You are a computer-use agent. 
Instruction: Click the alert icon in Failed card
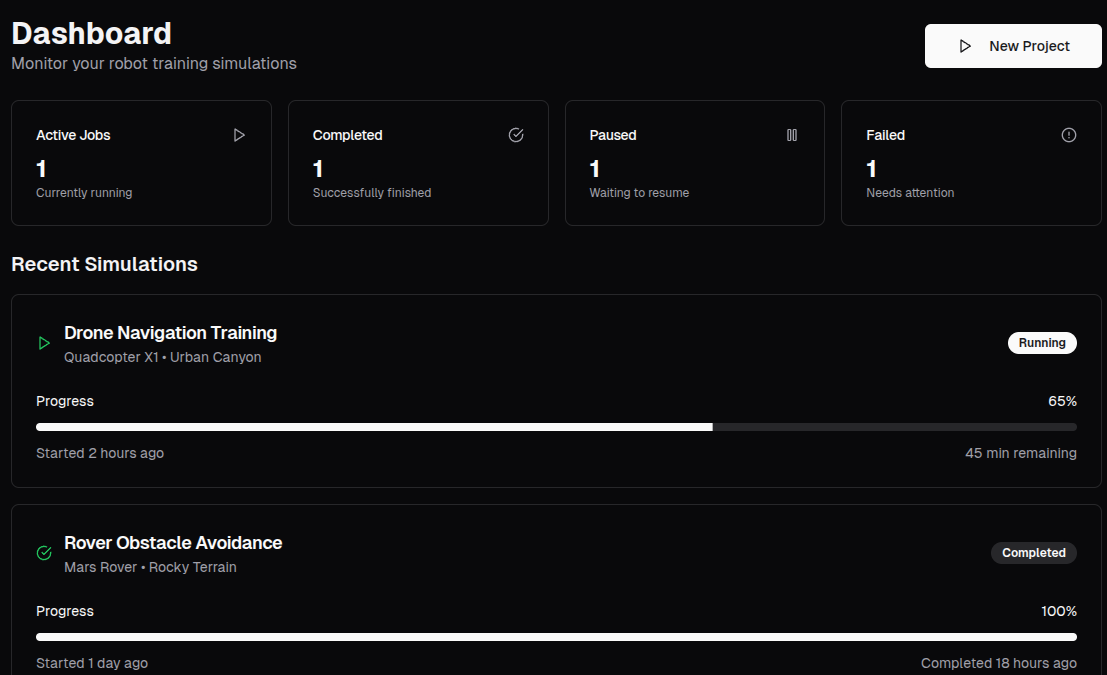[1069, 135]
